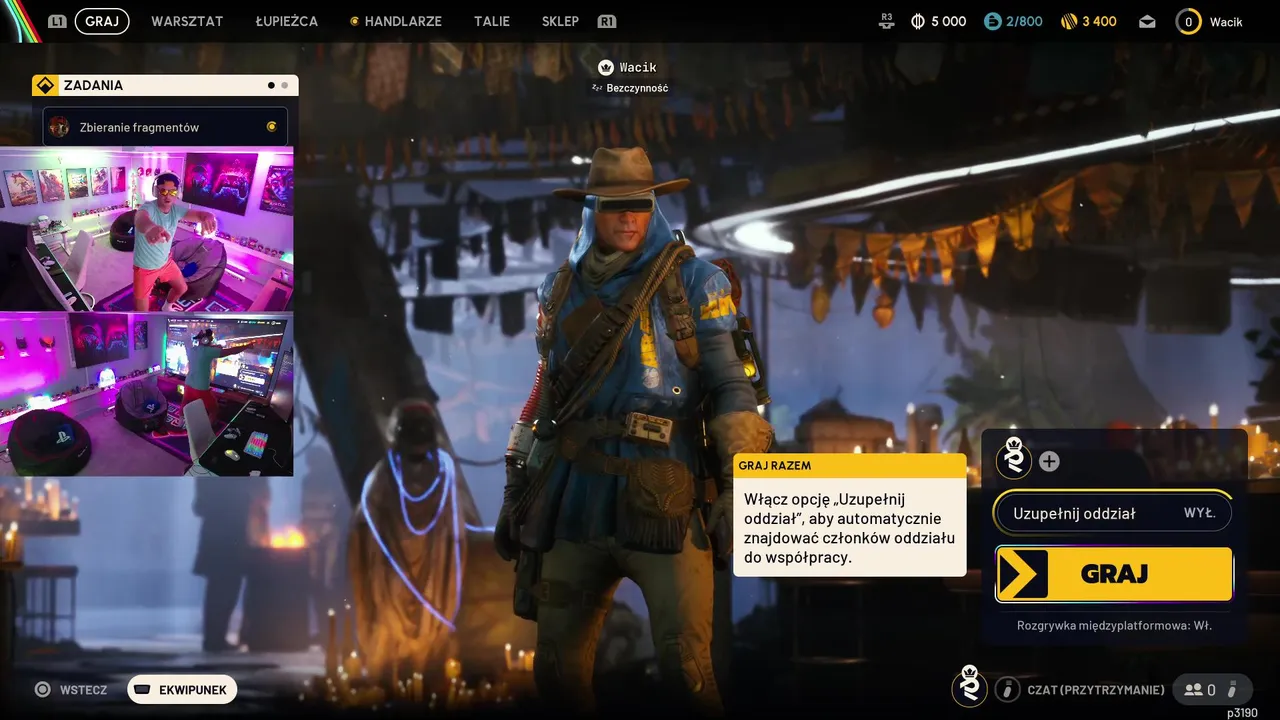The image size is (1280, 720).
Task: Click the WSTECZ circle button icon
Action: (42, 689)
